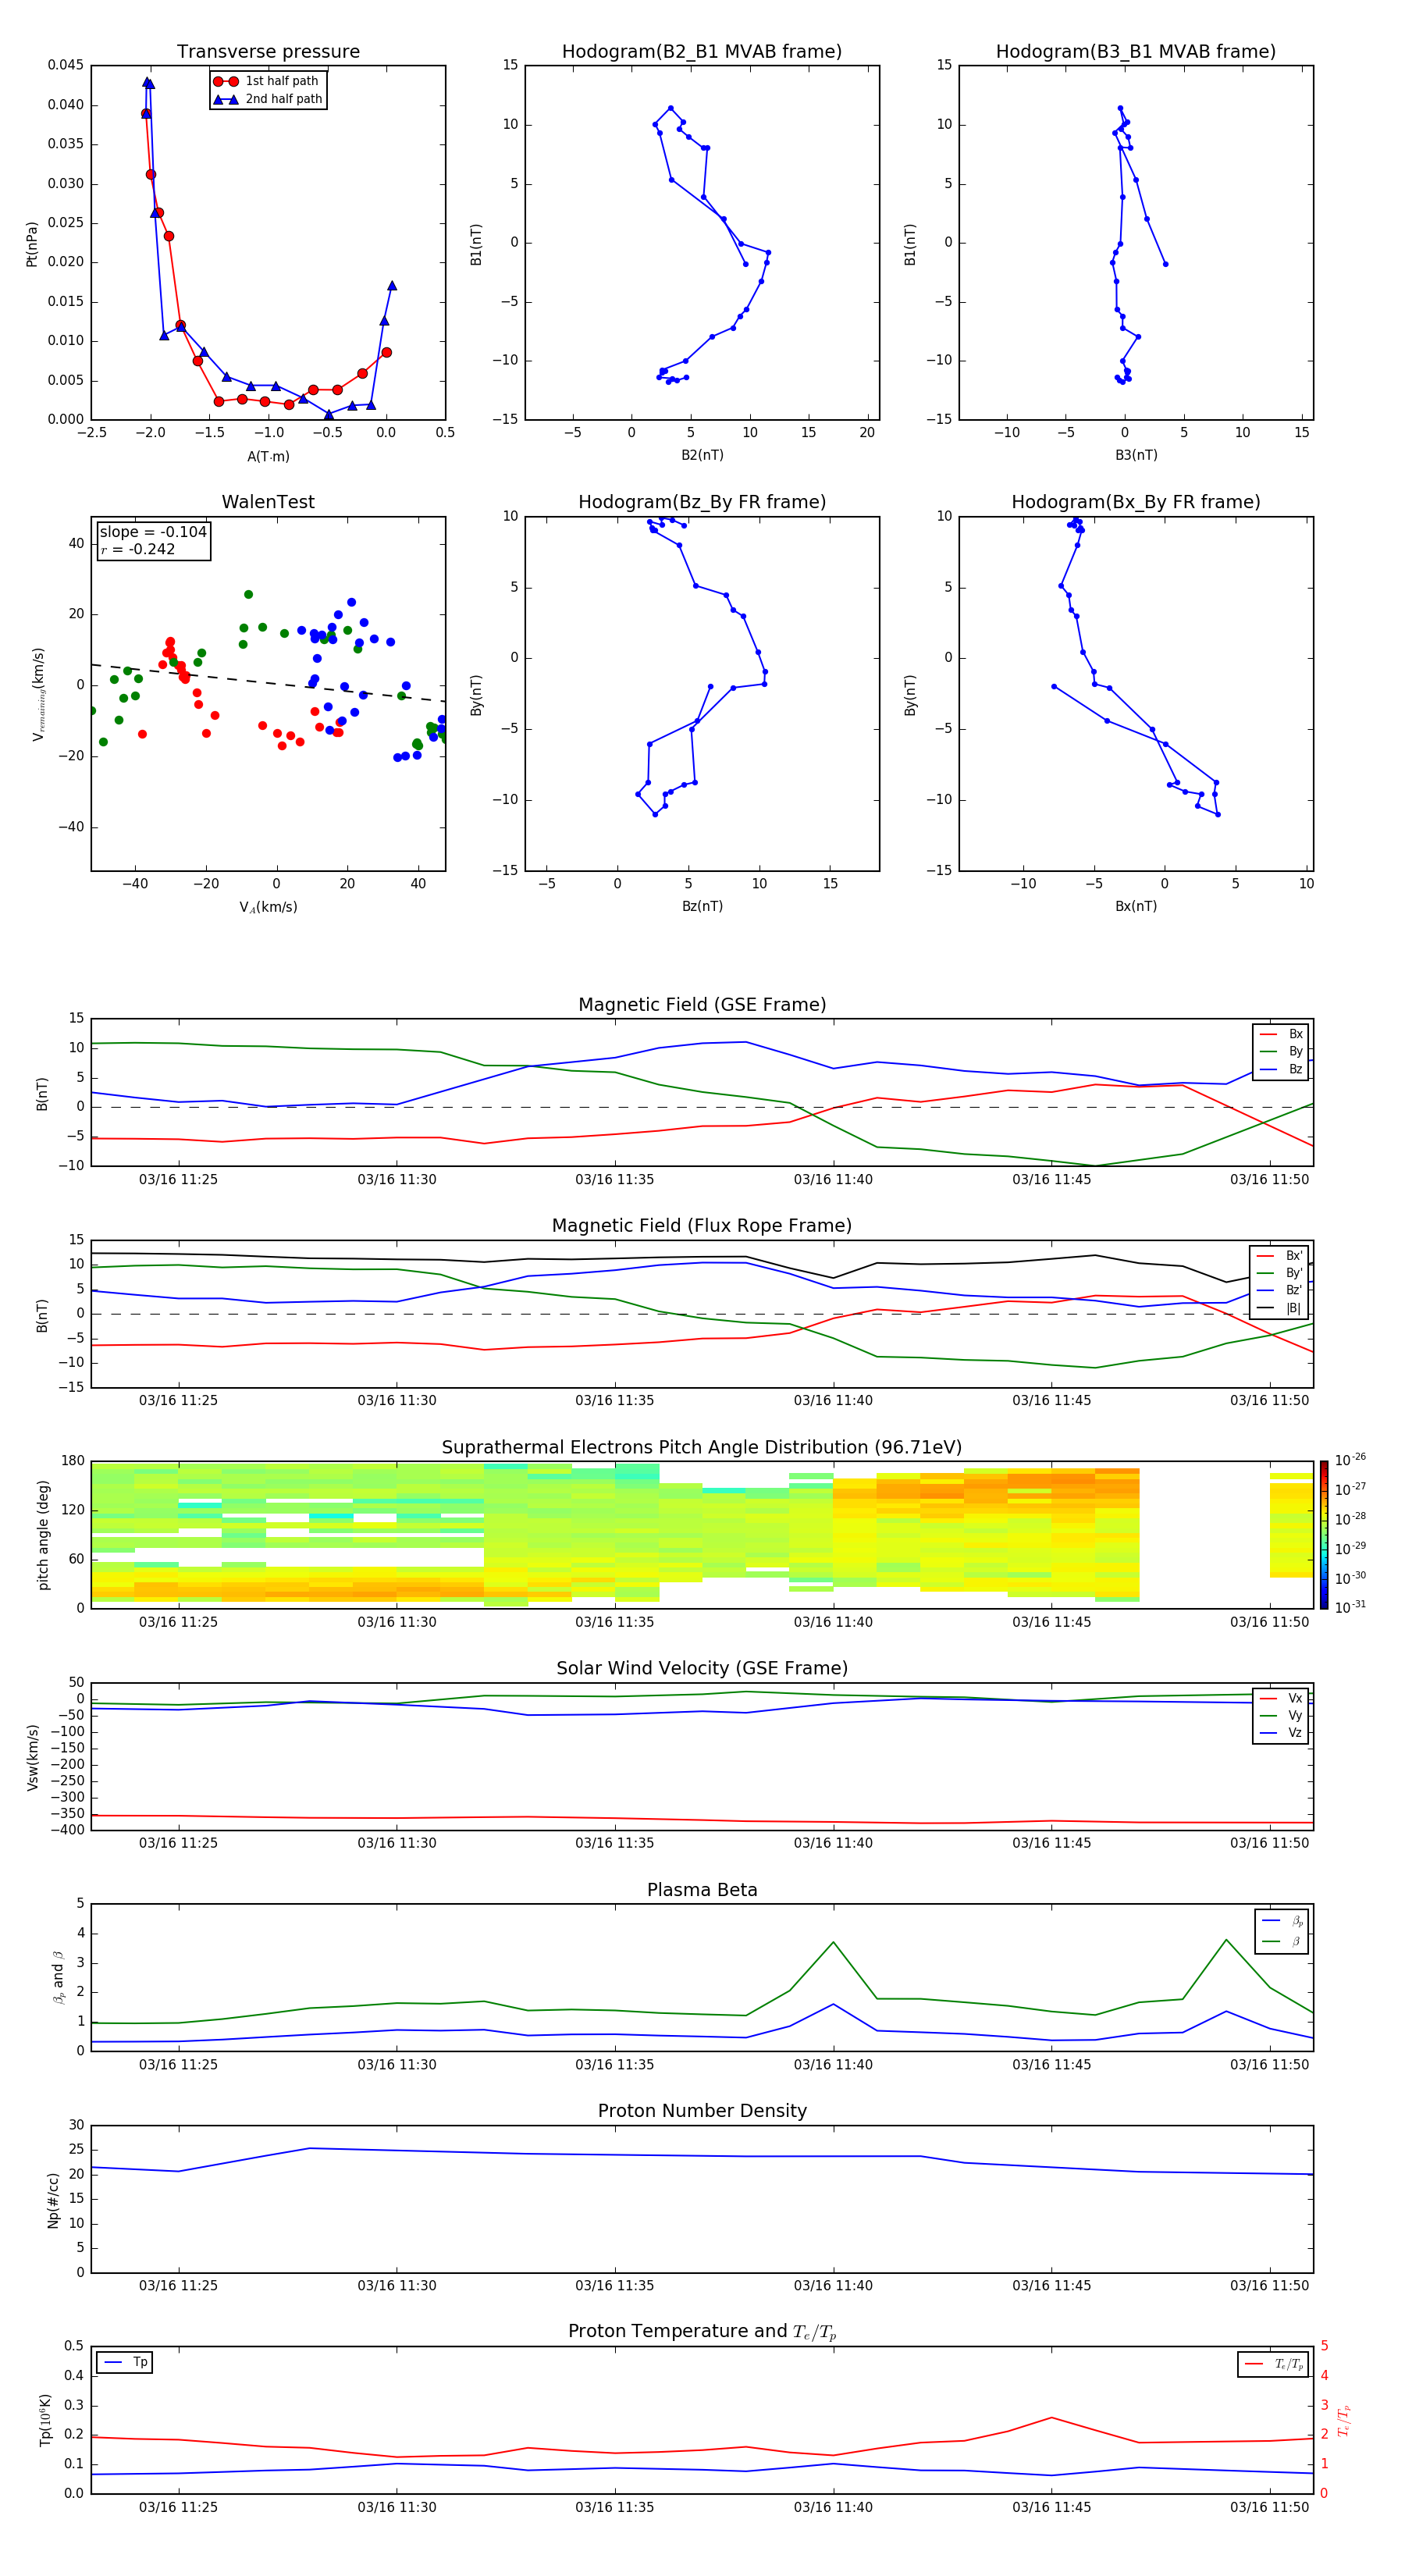The height and width of the screenshot is (2576, 1405).
Task: Click the 'Hodogram(Bx_By FR frame)' title
Action: click(x=1136, y=502)
